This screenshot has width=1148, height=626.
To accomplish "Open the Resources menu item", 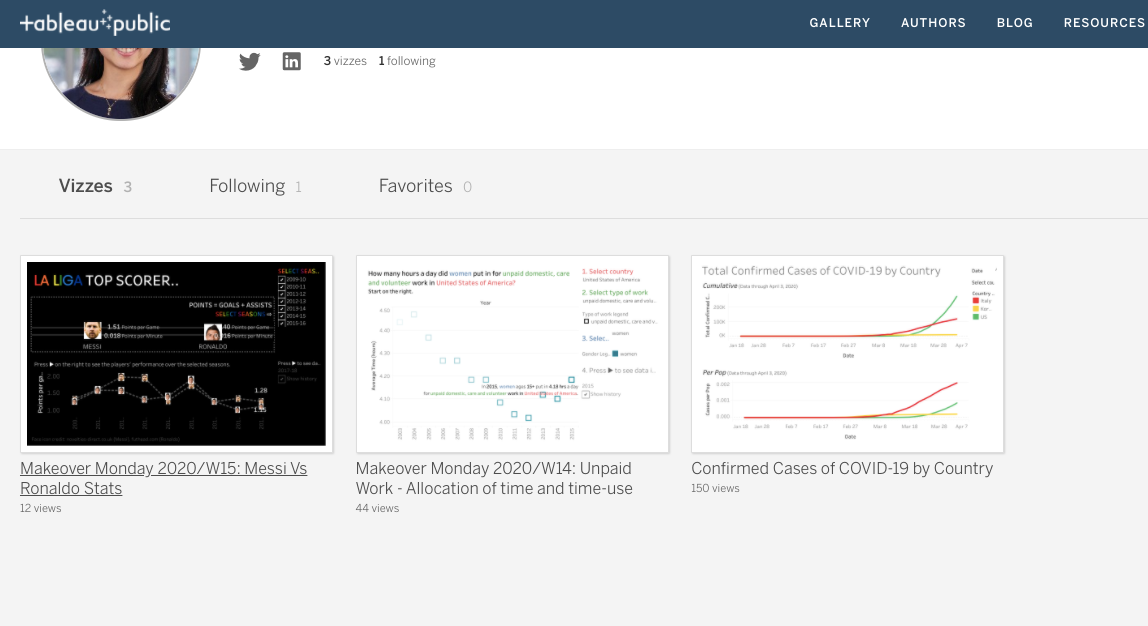I will tap(1104, 23).
